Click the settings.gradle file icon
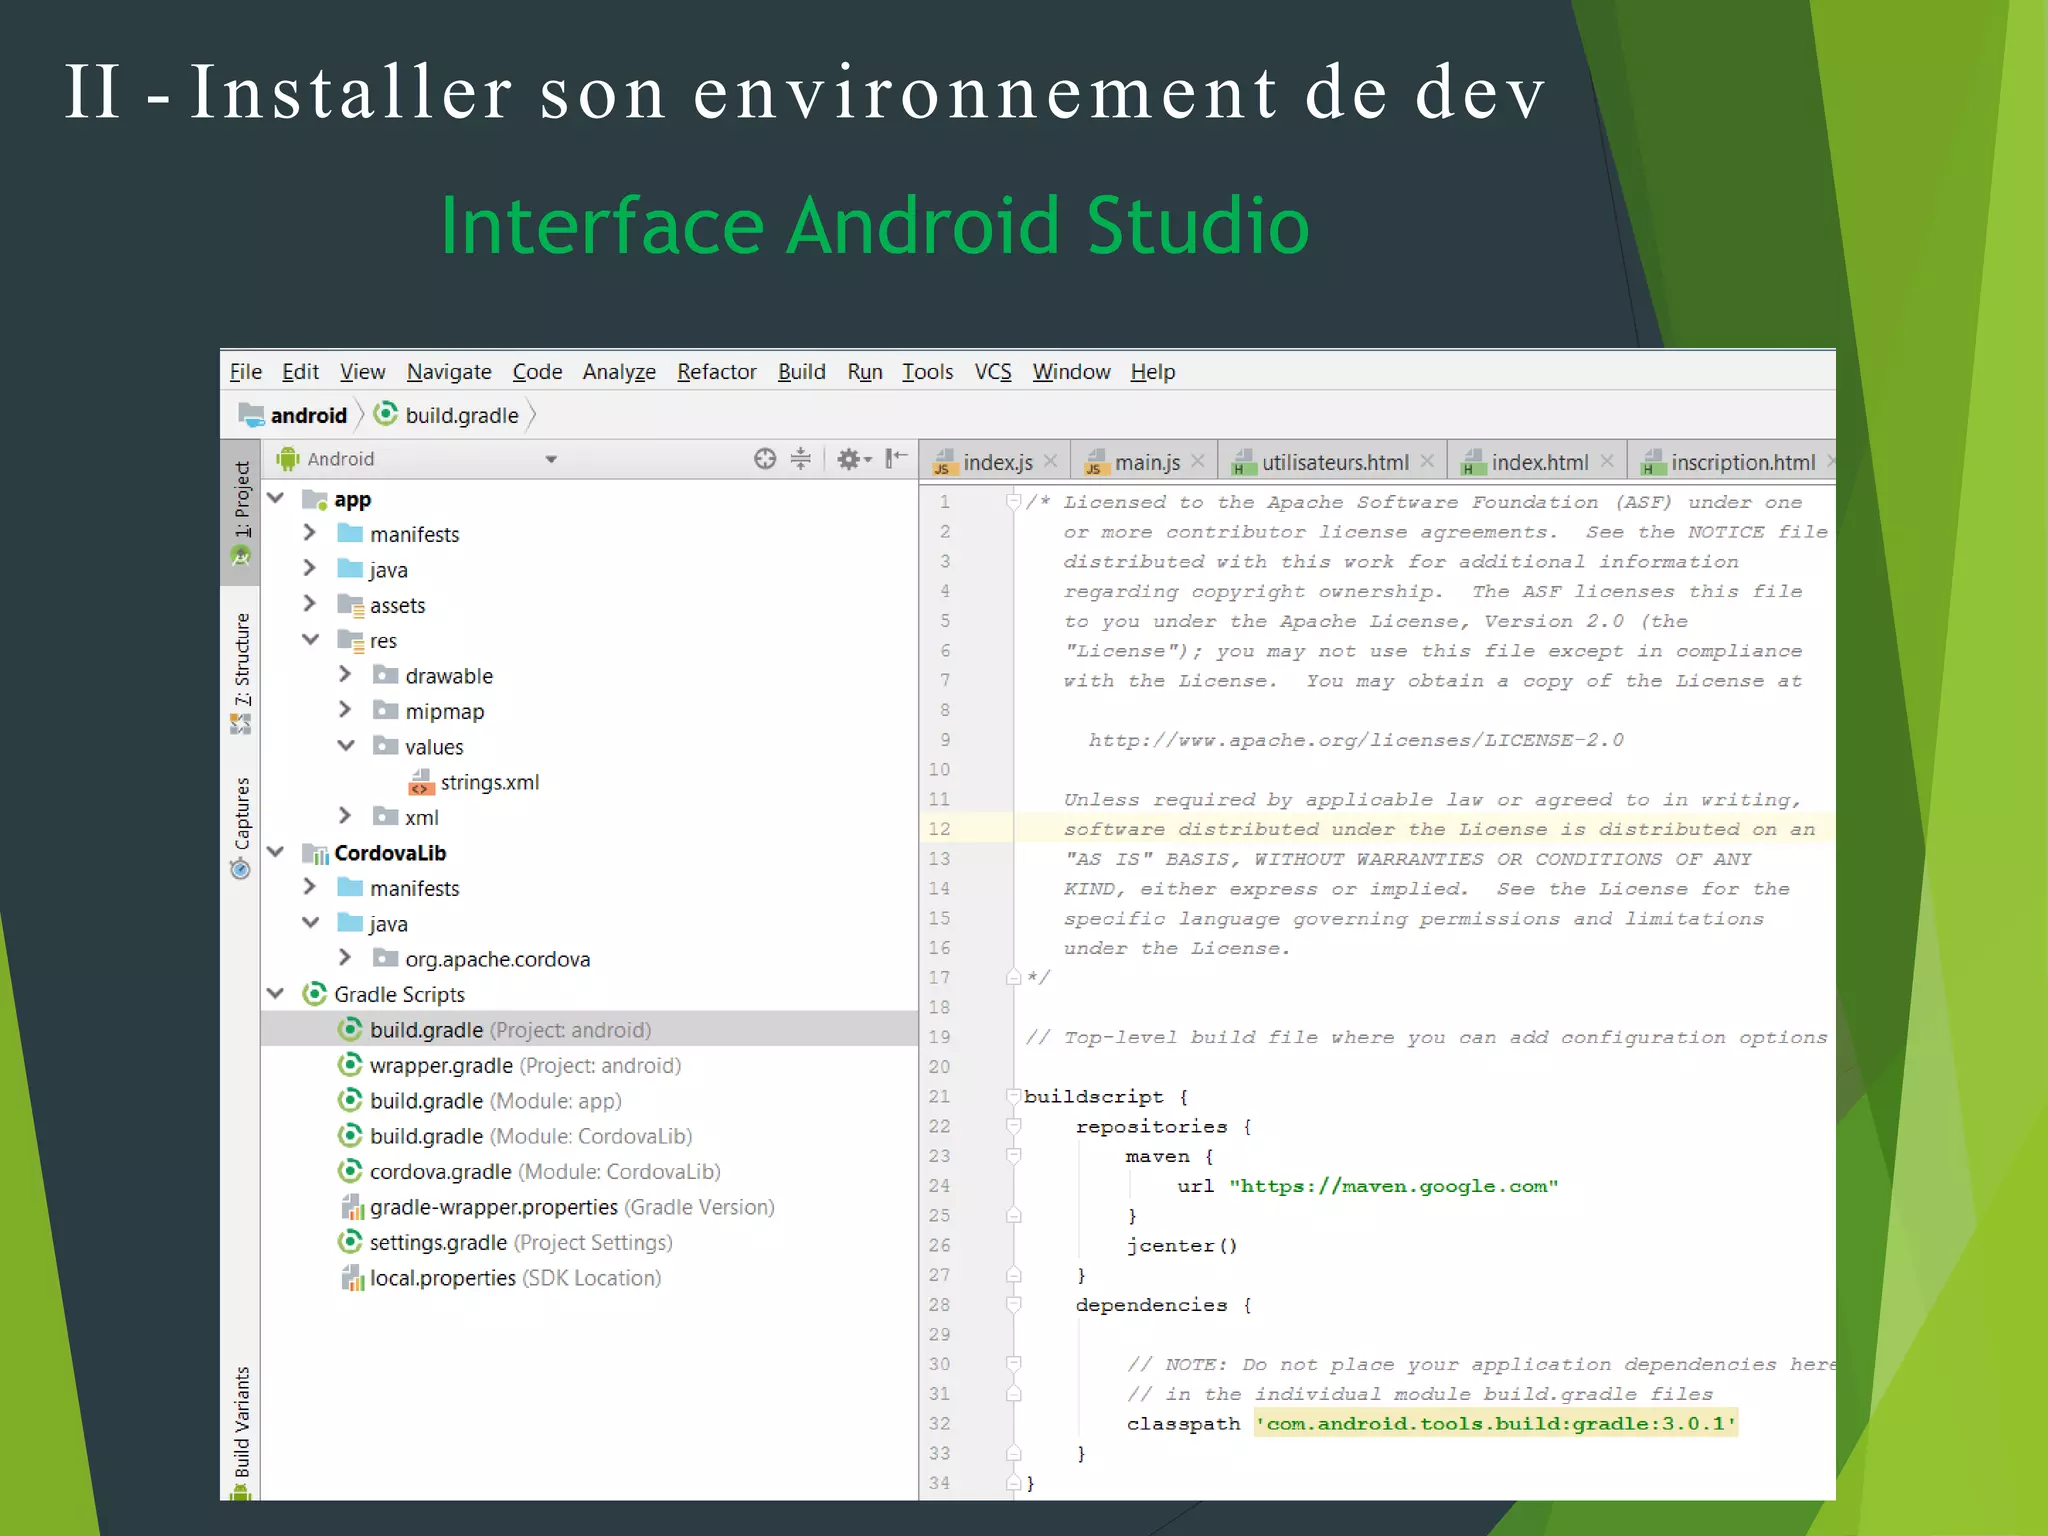Viewport: 2048px width, 1536px height. click(x=350, y=1242)
